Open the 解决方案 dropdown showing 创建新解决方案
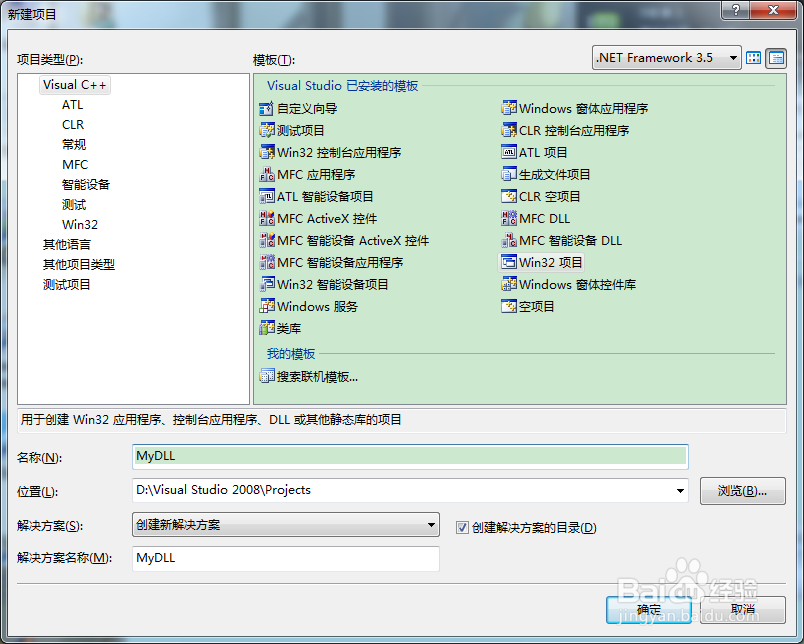804x644 pixels. [x=429, y=524]
